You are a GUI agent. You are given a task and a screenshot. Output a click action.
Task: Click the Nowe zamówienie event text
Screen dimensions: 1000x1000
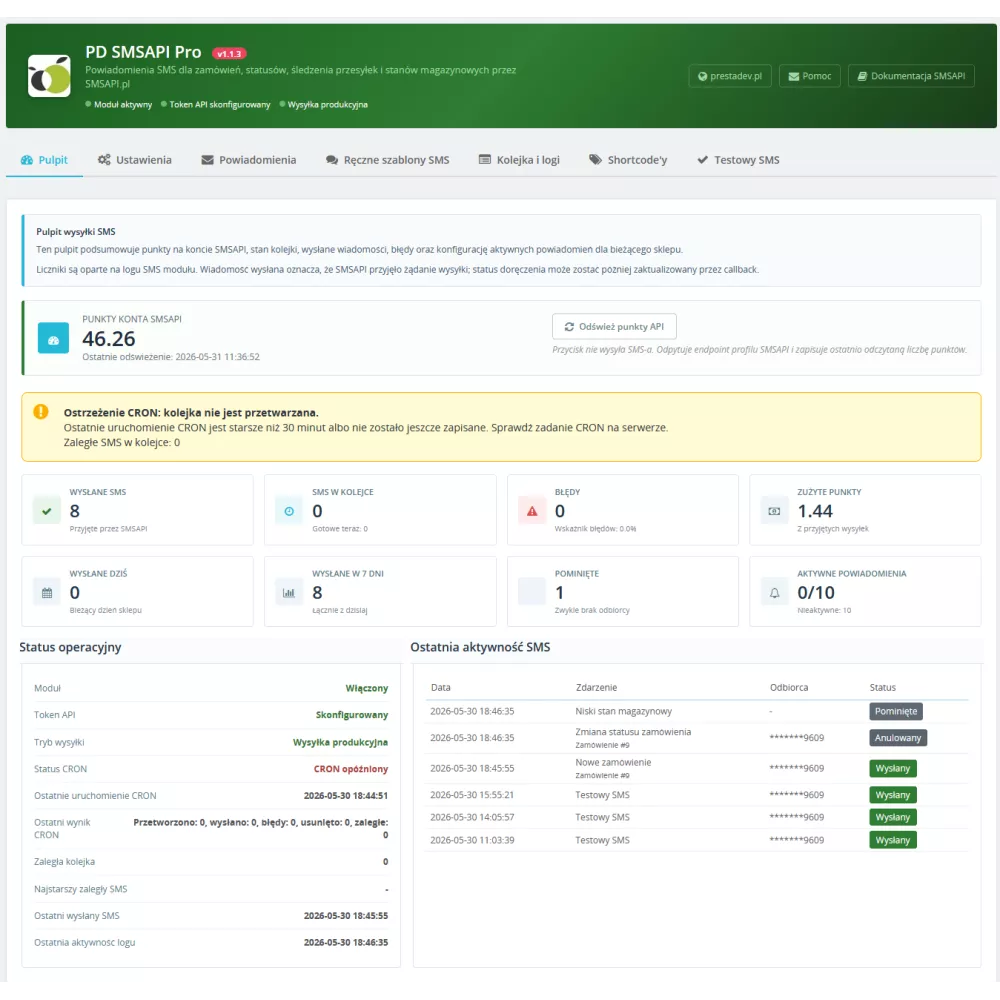click(x=614, y=763)
